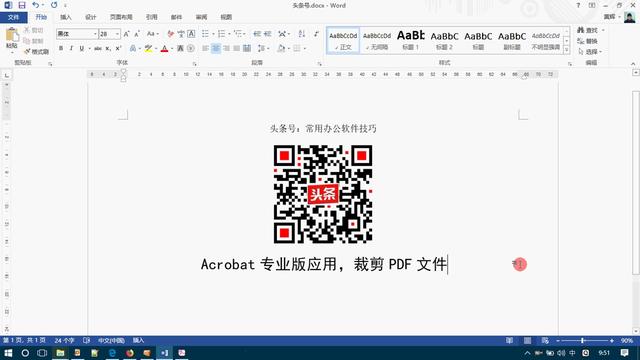The width and height of the screenshot is (640, 360).
Task: Open the font size dropdown
Action: (118, 34)
